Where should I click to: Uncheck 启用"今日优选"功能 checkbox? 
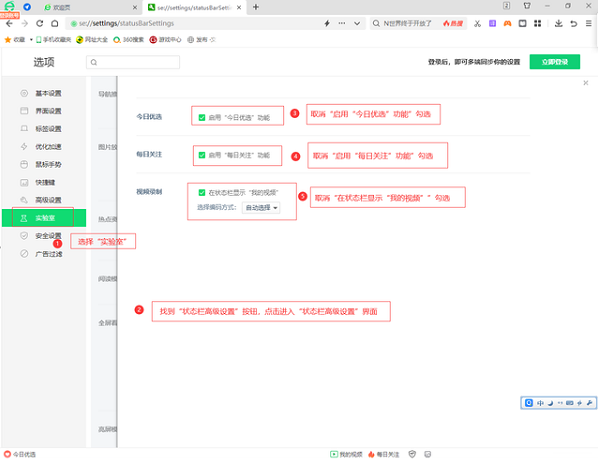click(202, 117)
